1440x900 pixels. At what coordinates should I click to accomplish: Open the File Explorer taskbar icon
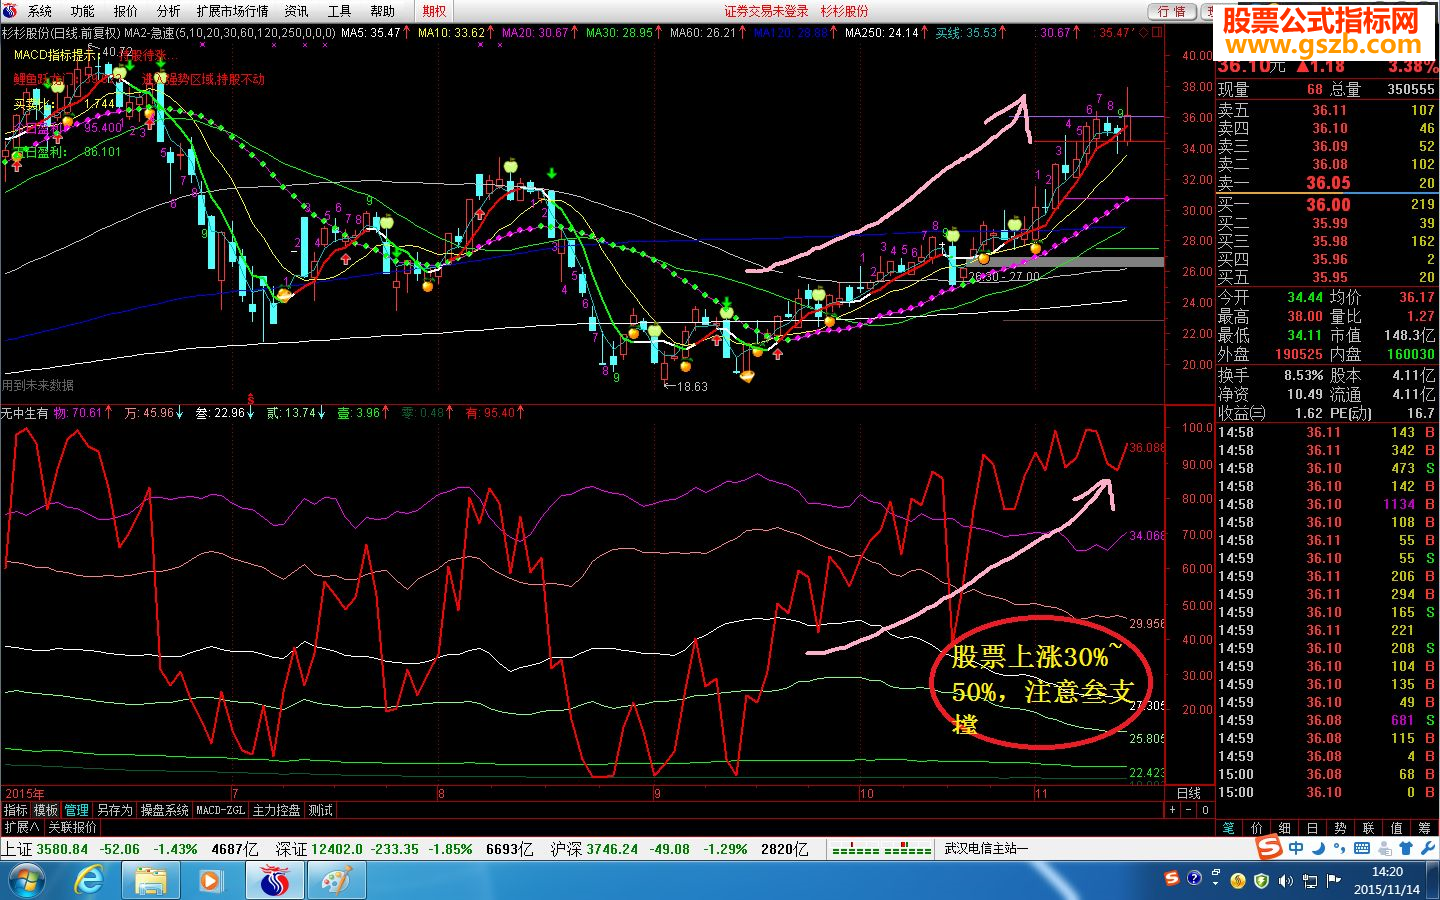click(151, 881)
